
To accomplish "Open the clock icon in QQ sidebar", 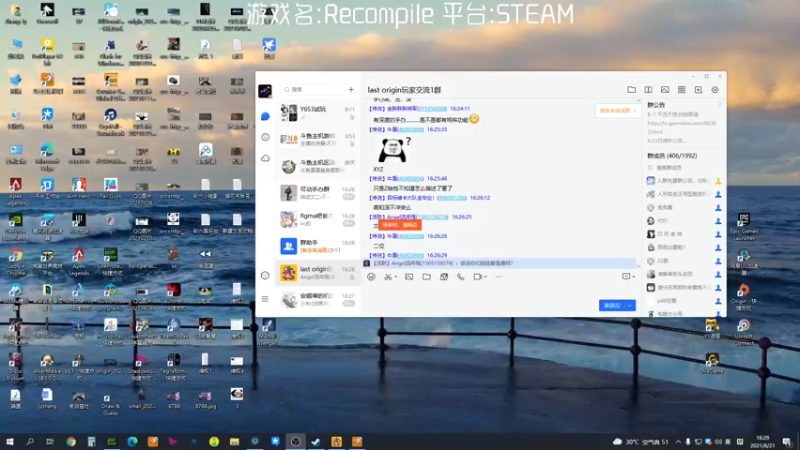I will [x=265, y=137].
